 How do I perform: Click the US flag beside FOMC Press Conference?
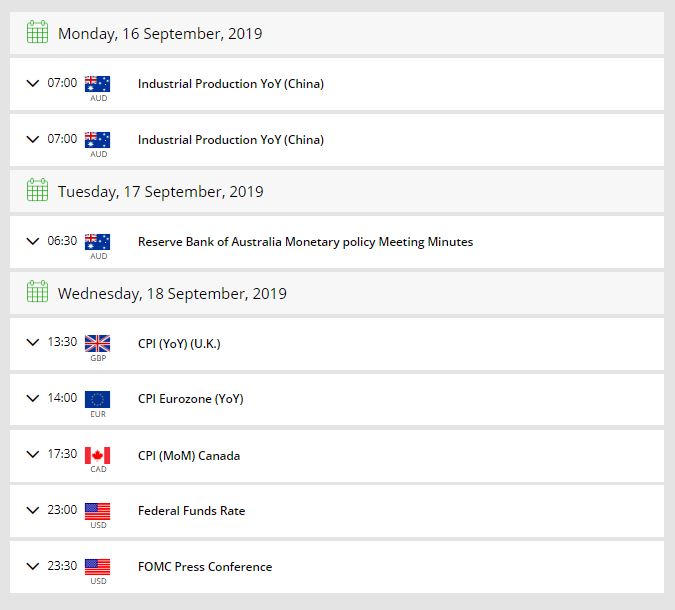(x=97, y=566)
